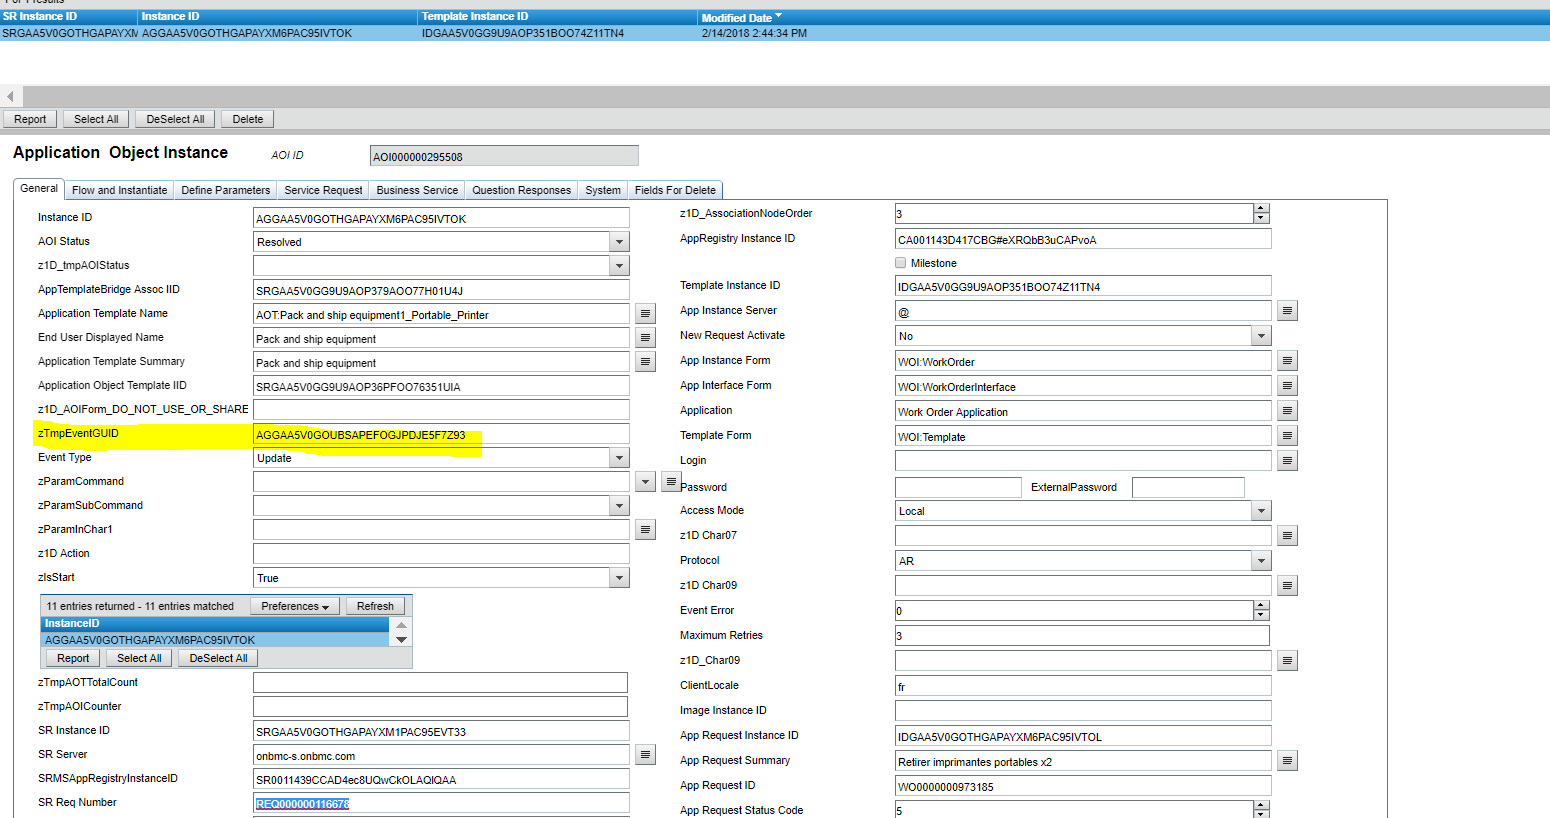Click InstanceID table scroll down arrow

[x=401, y=639]
